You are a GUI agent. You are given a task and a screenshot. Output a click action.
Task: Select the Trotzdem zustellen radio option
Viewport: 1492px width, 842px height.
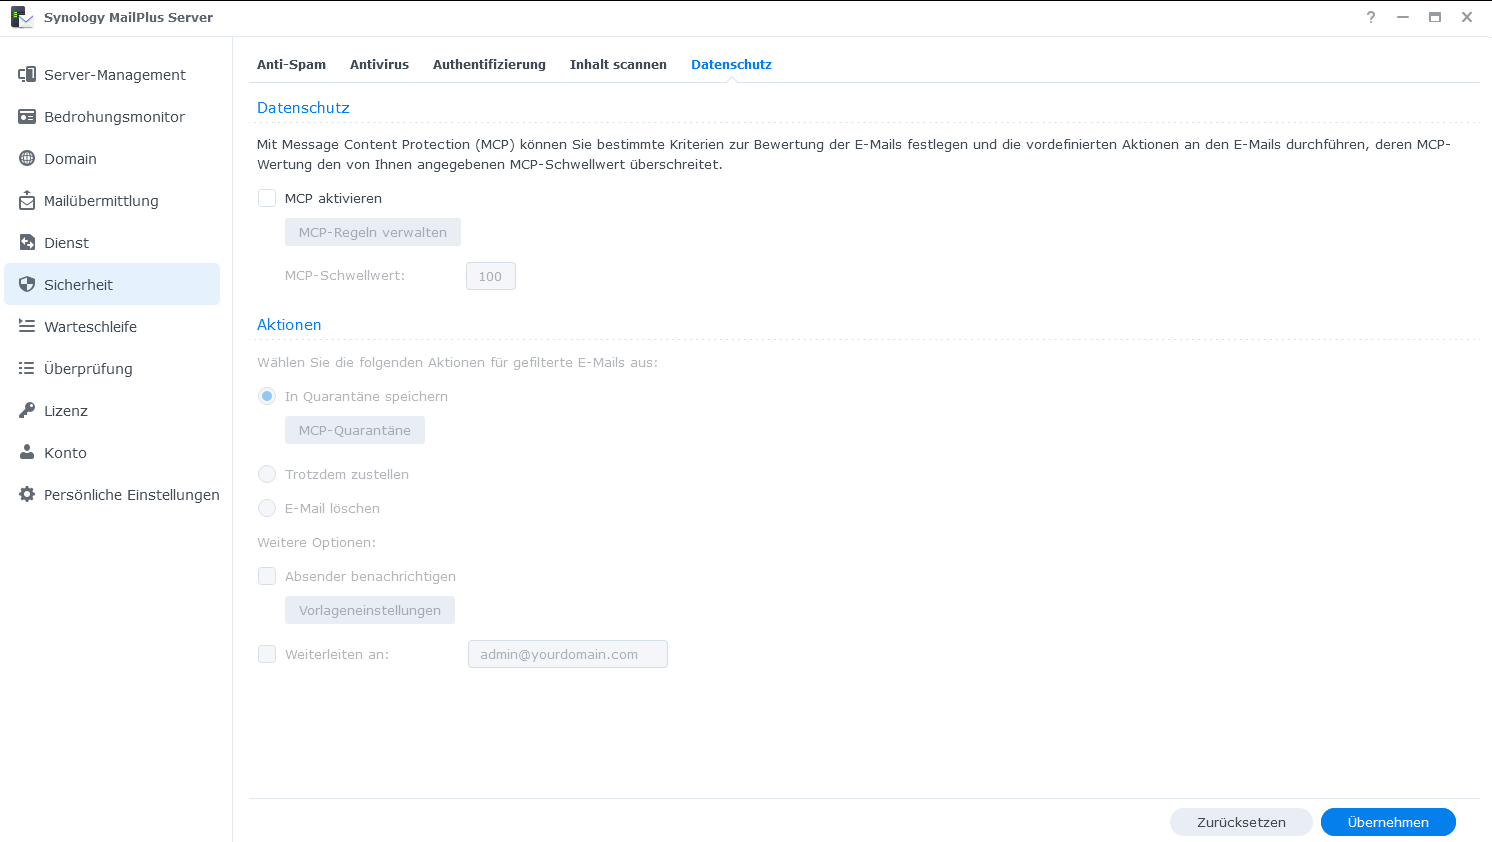click(267, 474)
